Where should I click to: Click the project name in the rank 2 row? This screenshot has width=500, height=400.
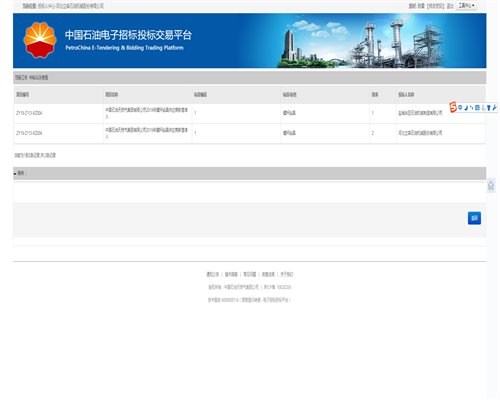(x=147, y=133)
